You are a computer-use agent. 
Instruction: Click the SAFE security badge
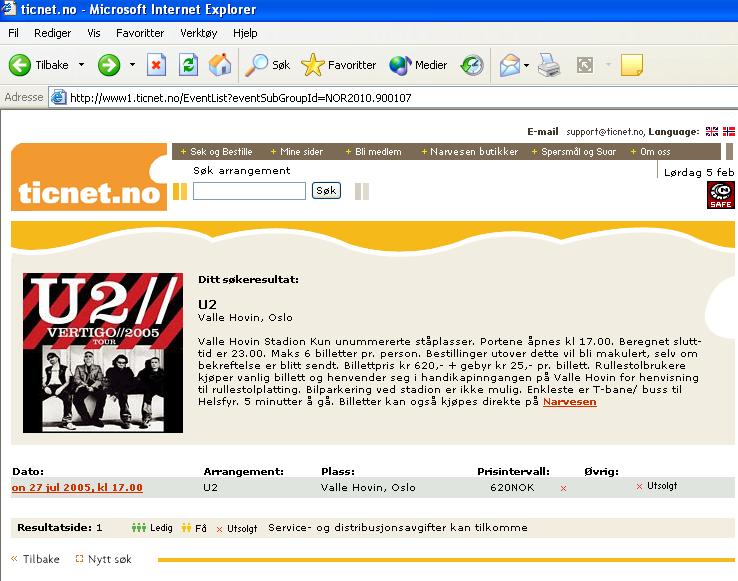click(721, 195)
